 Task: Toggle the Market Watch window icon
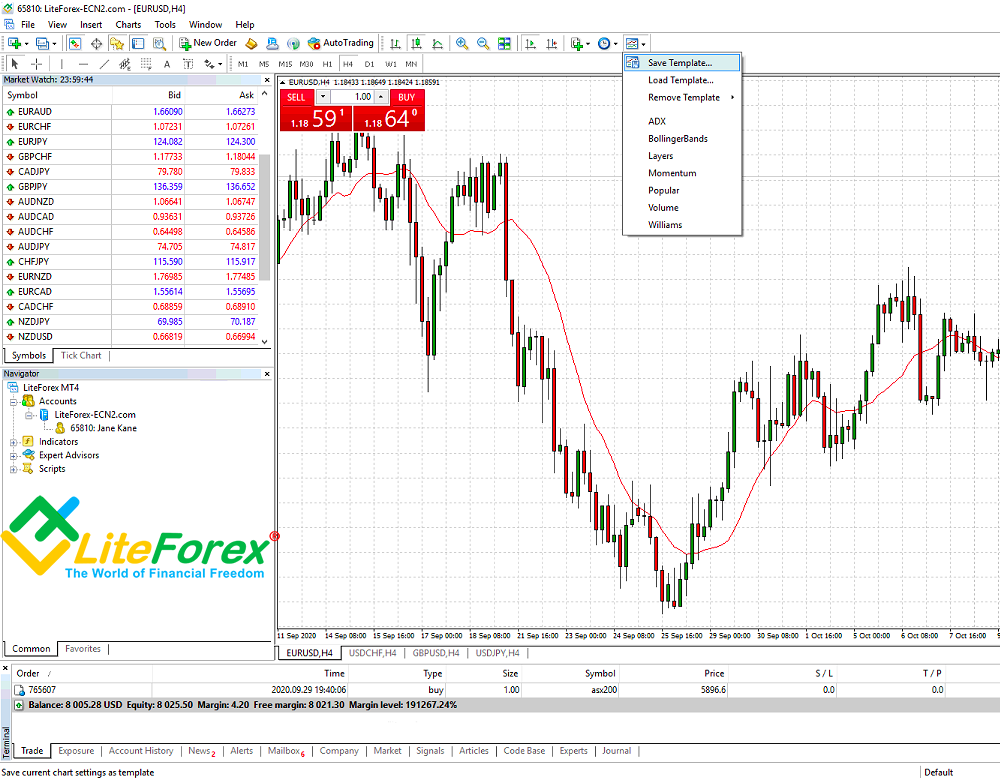pyautogui.click(x=75, y=43)
